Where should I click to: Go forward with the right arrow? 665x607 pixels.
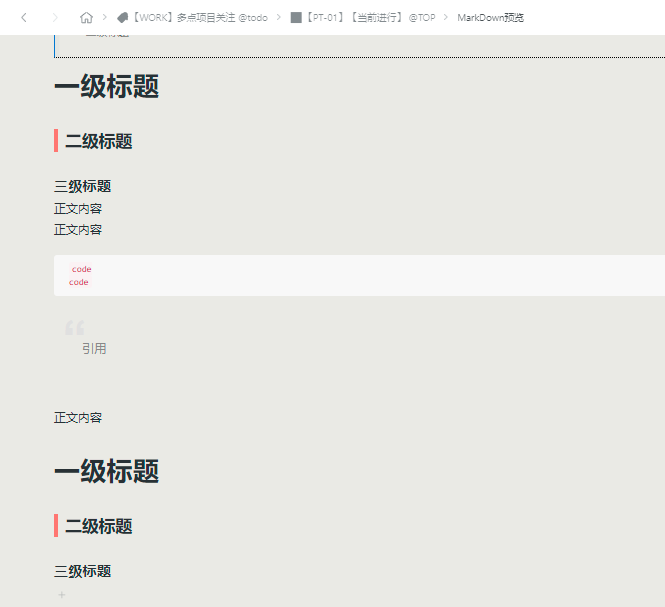[x=55, y=17]
